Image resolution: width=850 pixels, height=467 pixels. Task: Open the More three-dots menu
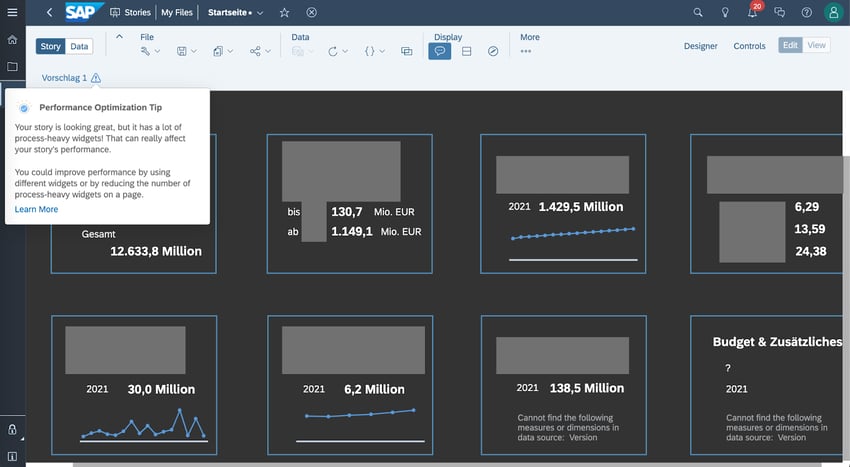coord(525,52)
